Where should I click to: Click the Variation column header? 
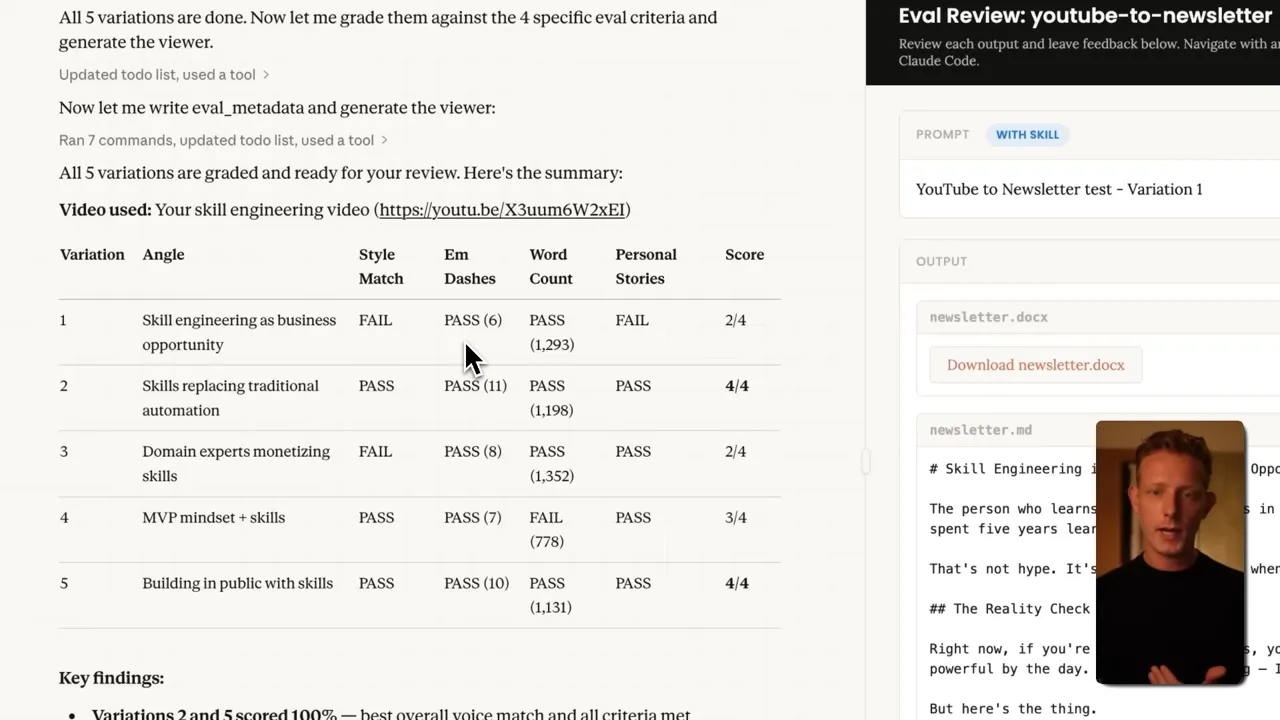tap(92, 255)
